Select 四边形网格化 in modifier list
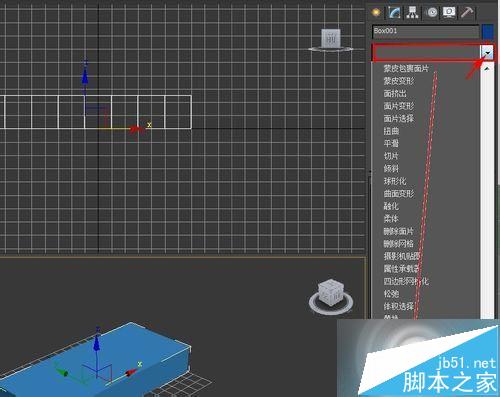500x397 pixels. [x=406, y=281]
